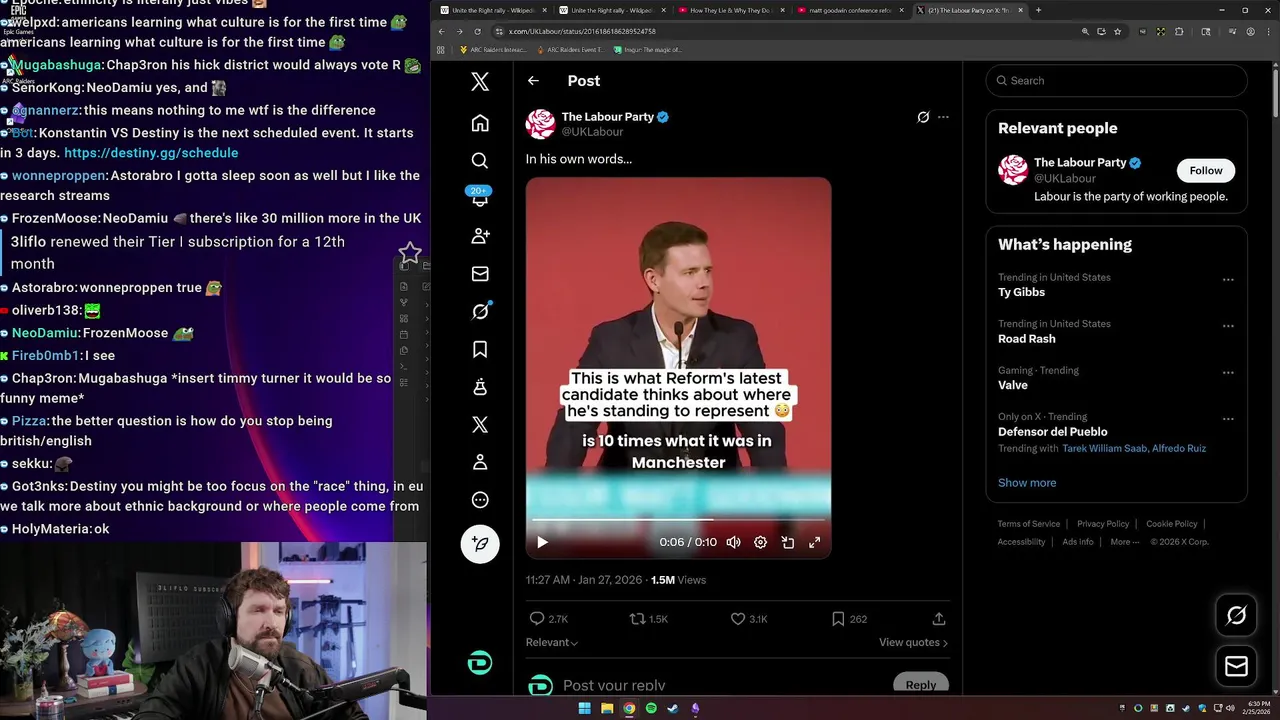Open the floating Grok button

1236,616
